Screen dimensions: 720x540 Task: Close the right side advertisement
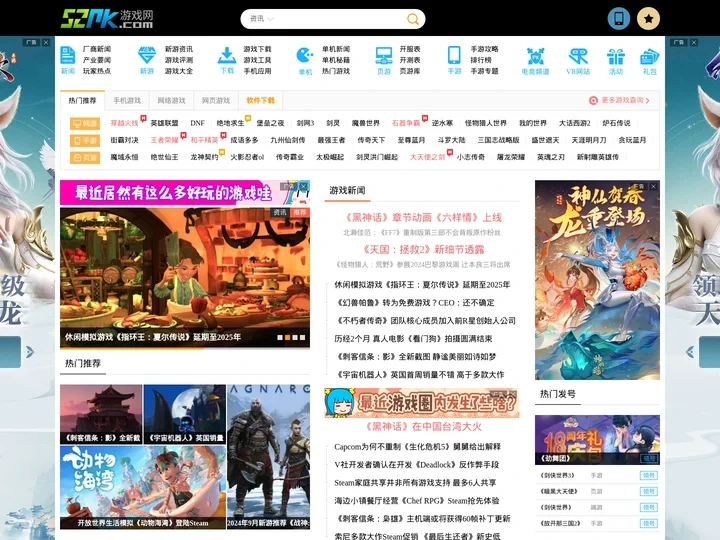(x=694, y=42)
